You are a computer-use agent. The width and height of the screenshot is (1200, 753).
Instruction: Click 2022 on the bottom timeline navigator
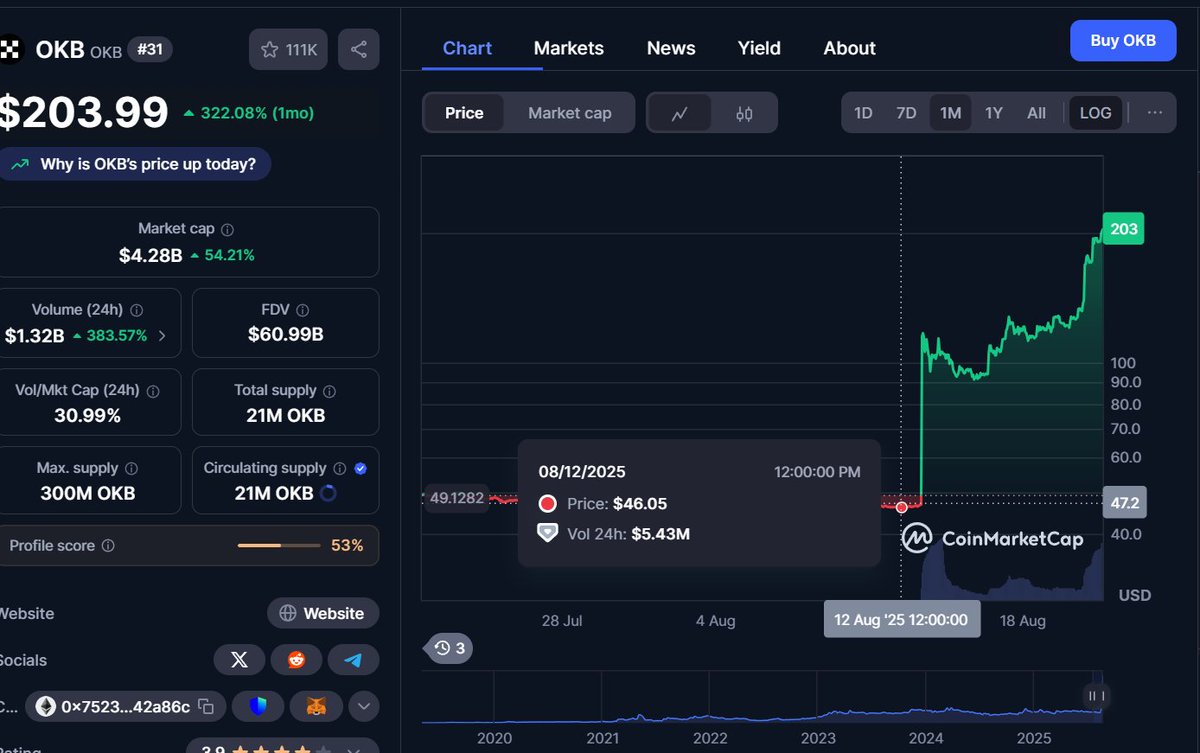710,738
